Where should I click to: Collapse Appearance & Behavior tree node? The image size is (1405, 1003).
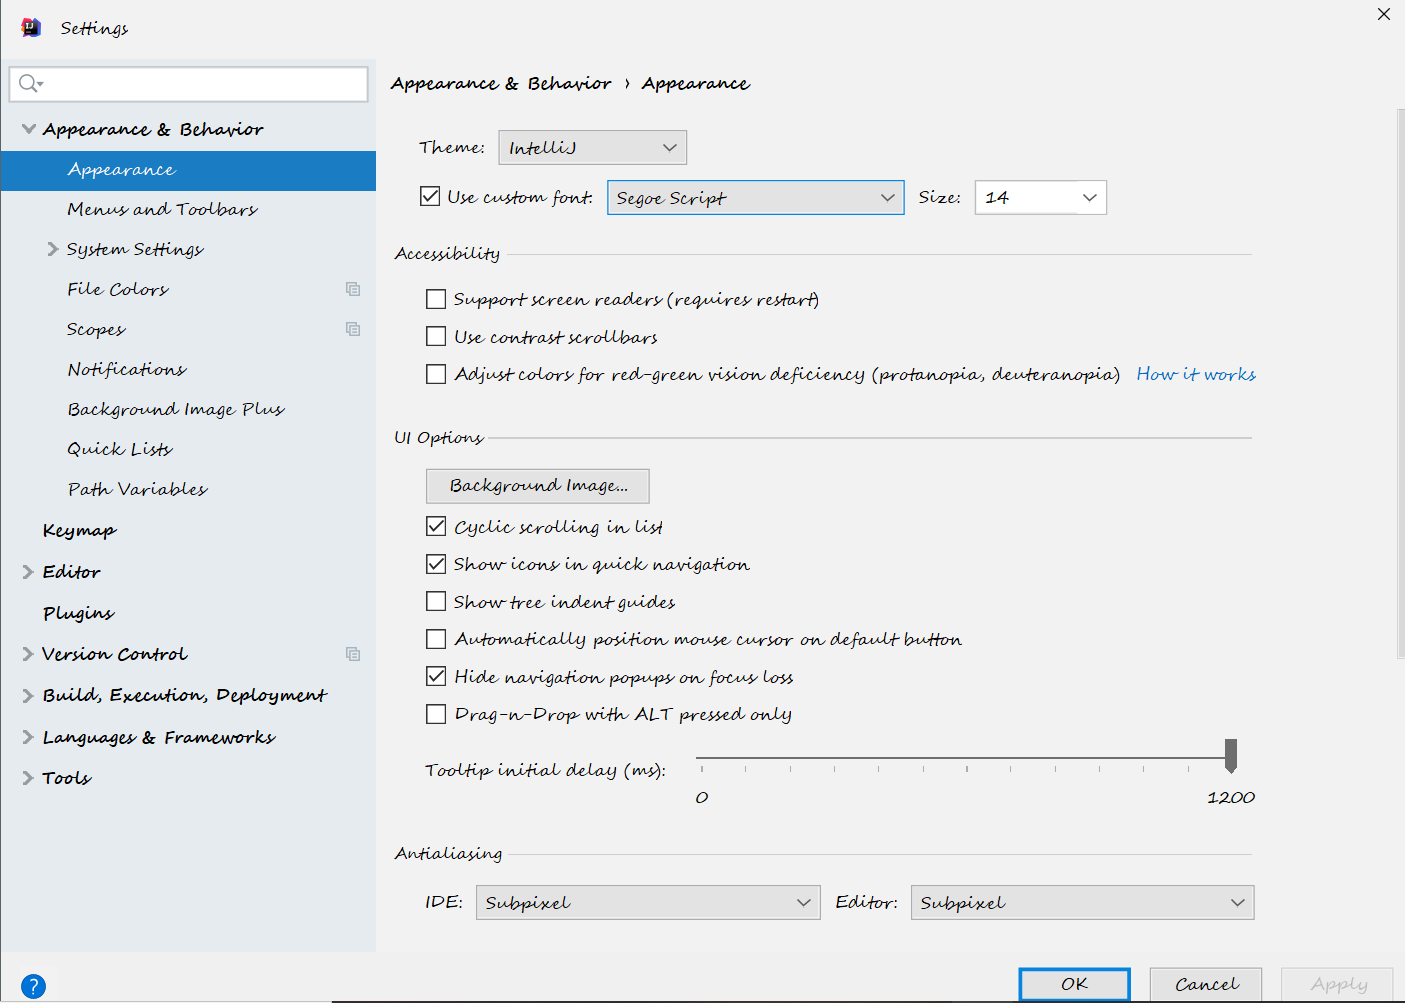29,129
